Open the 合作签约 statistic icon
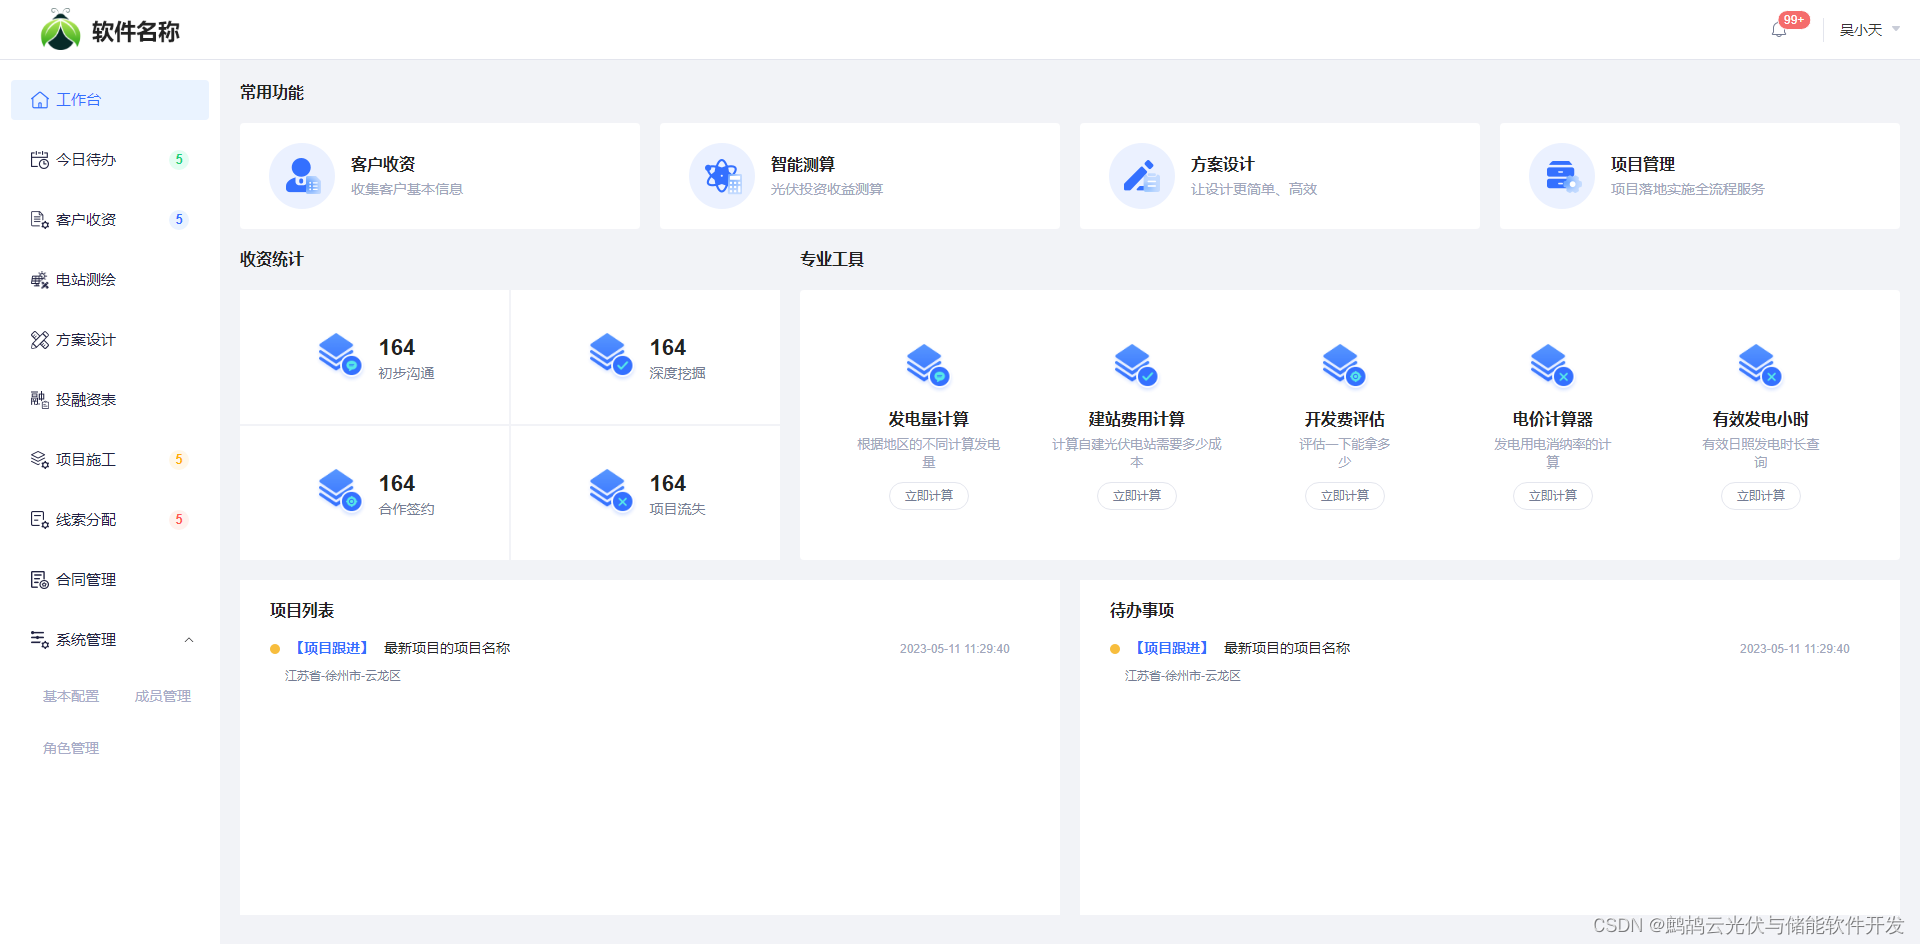This screenshot has width=1920, height=944. click(x=339, y=490)
